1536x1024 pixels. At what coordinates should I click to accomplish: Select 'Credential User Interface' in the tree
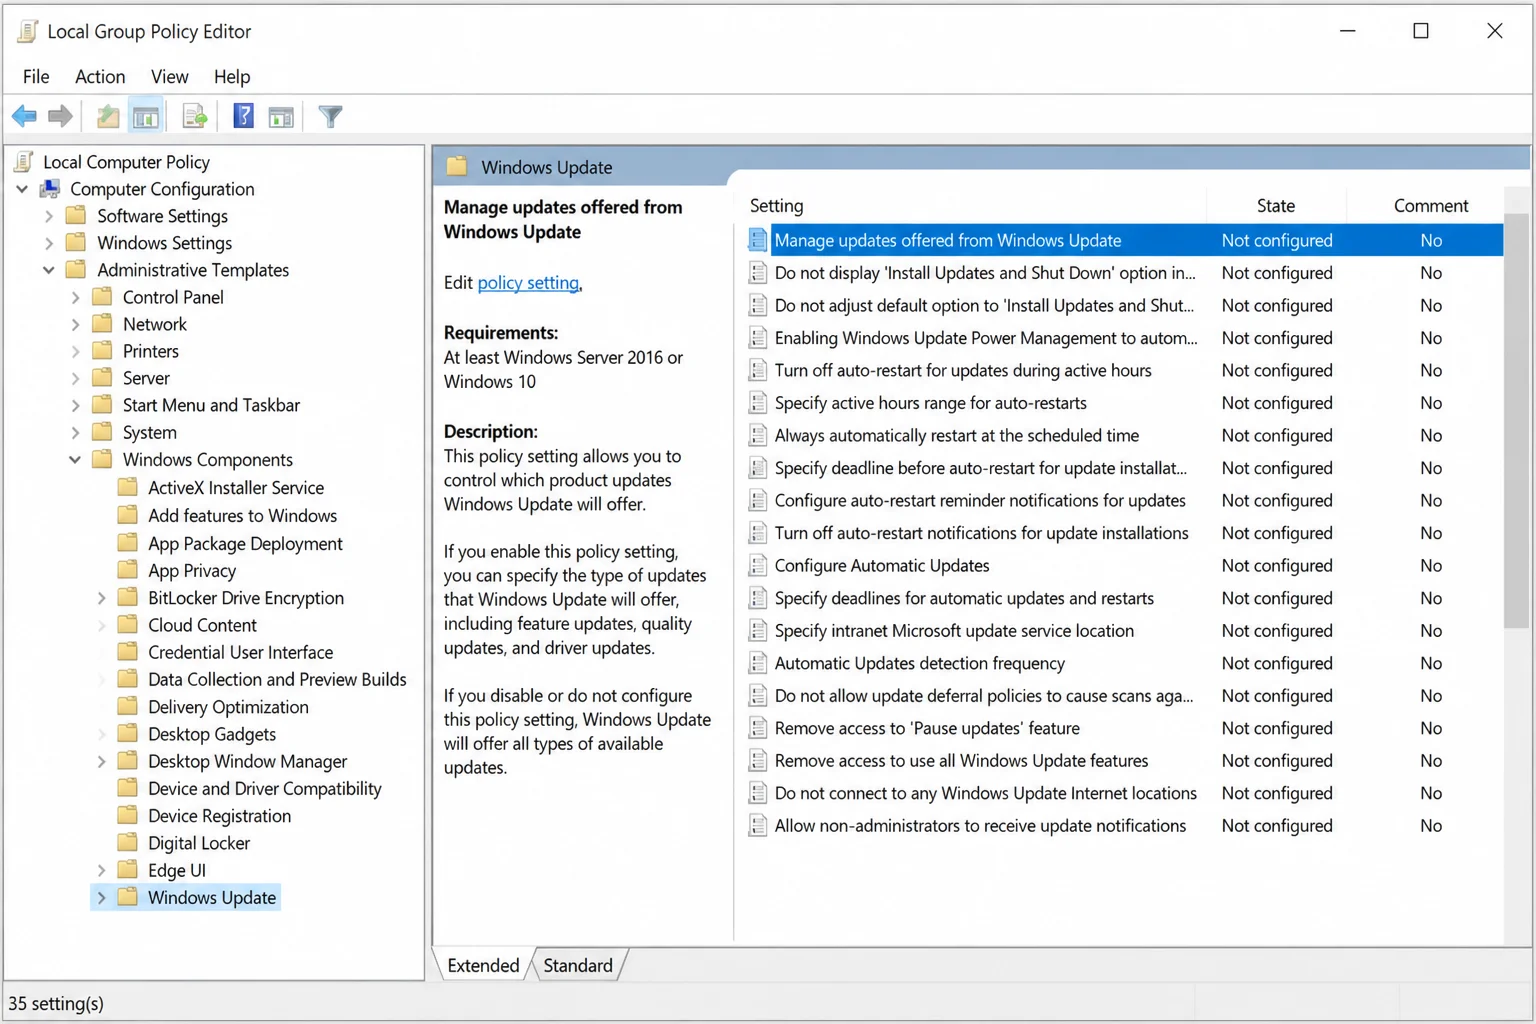point(240,651)
